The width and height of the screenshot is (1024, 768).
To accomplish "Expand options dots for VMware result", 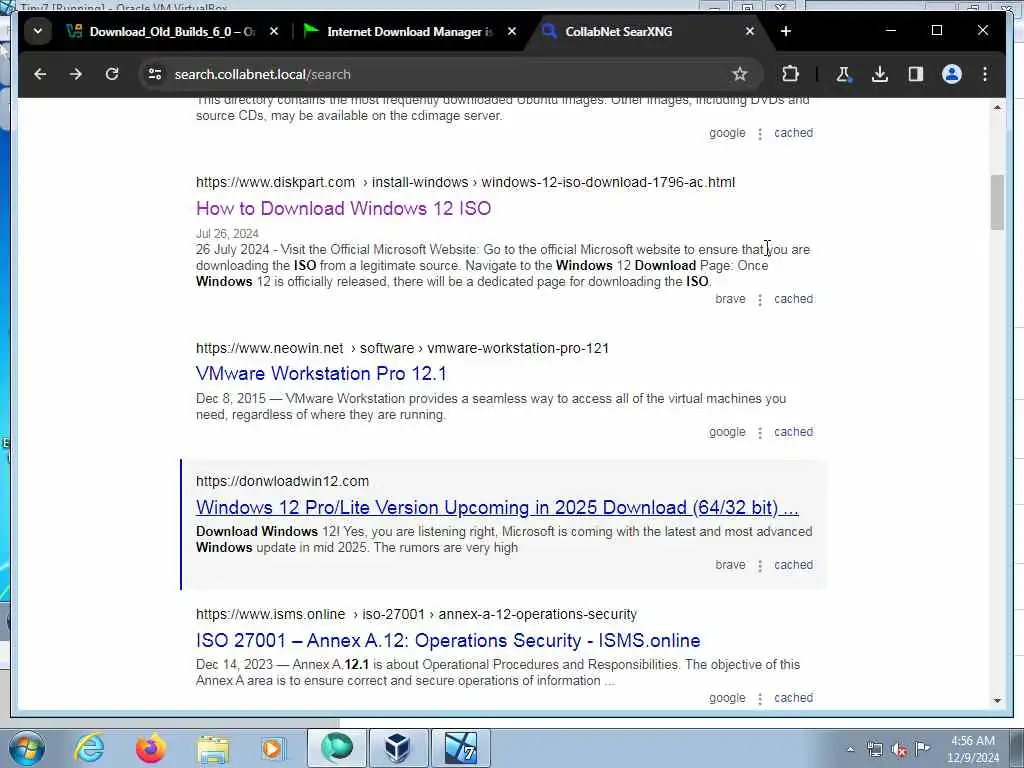I will tap(760, 433).
